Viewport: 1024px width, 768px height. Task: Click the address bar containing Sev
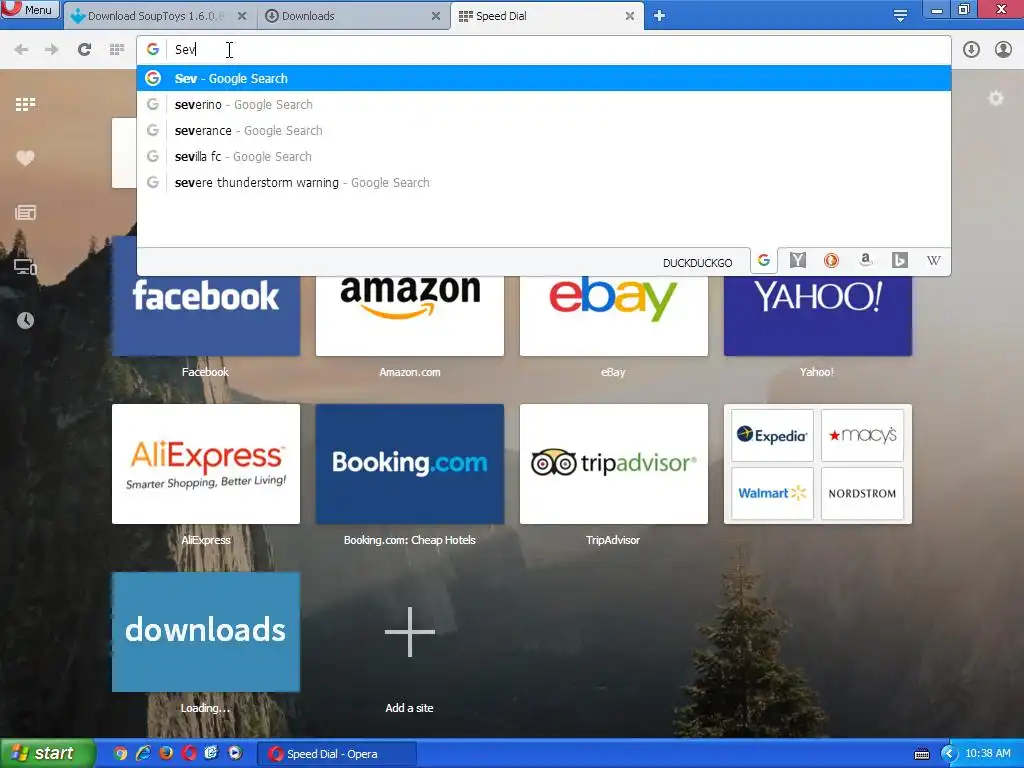[543, 50]
